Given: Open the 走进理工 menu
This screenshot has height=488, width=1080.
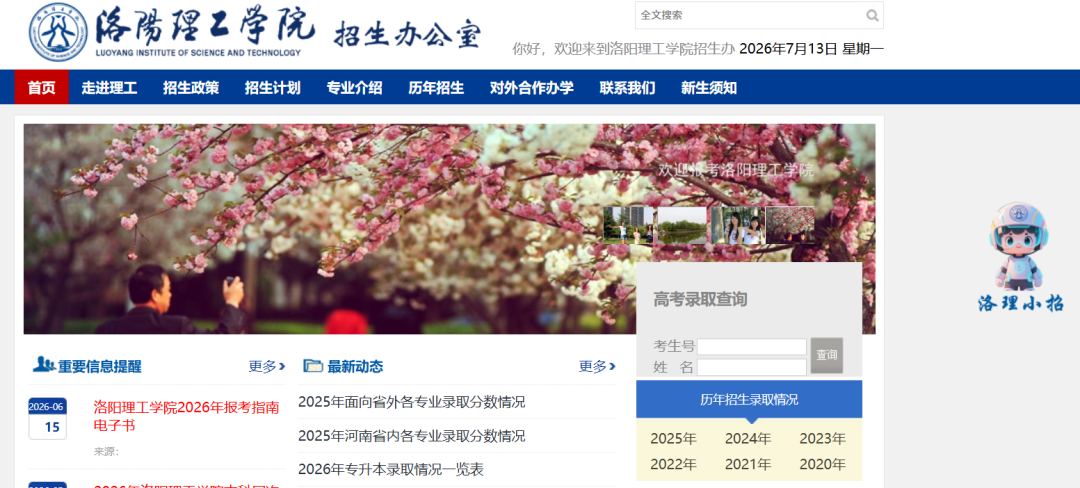Looking at the screenshot, I should [110, 87].
